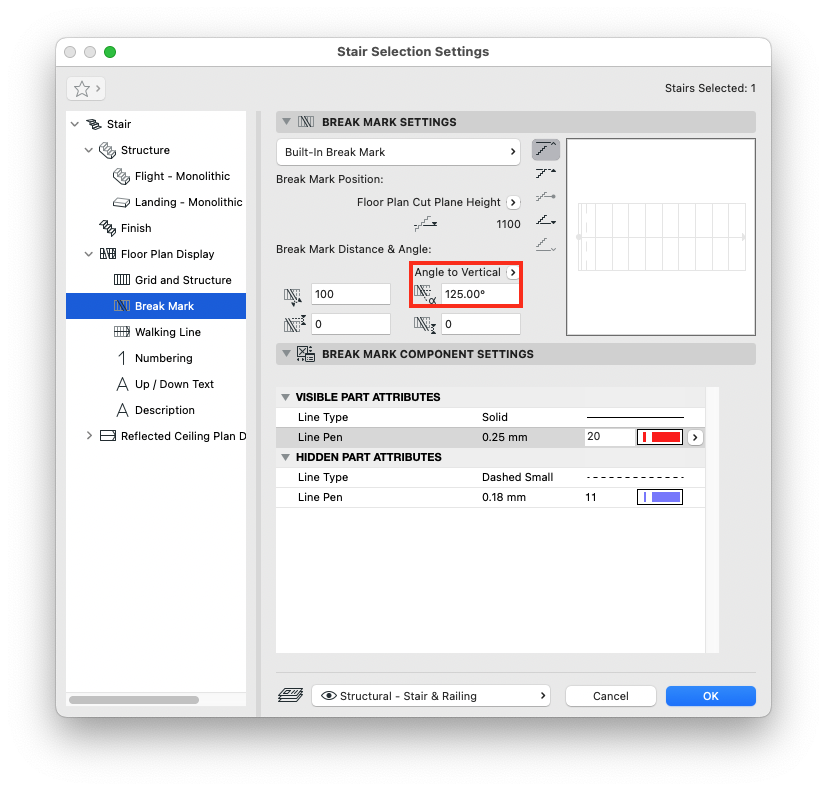Open Flight - Monolithic page

(182, 176)
